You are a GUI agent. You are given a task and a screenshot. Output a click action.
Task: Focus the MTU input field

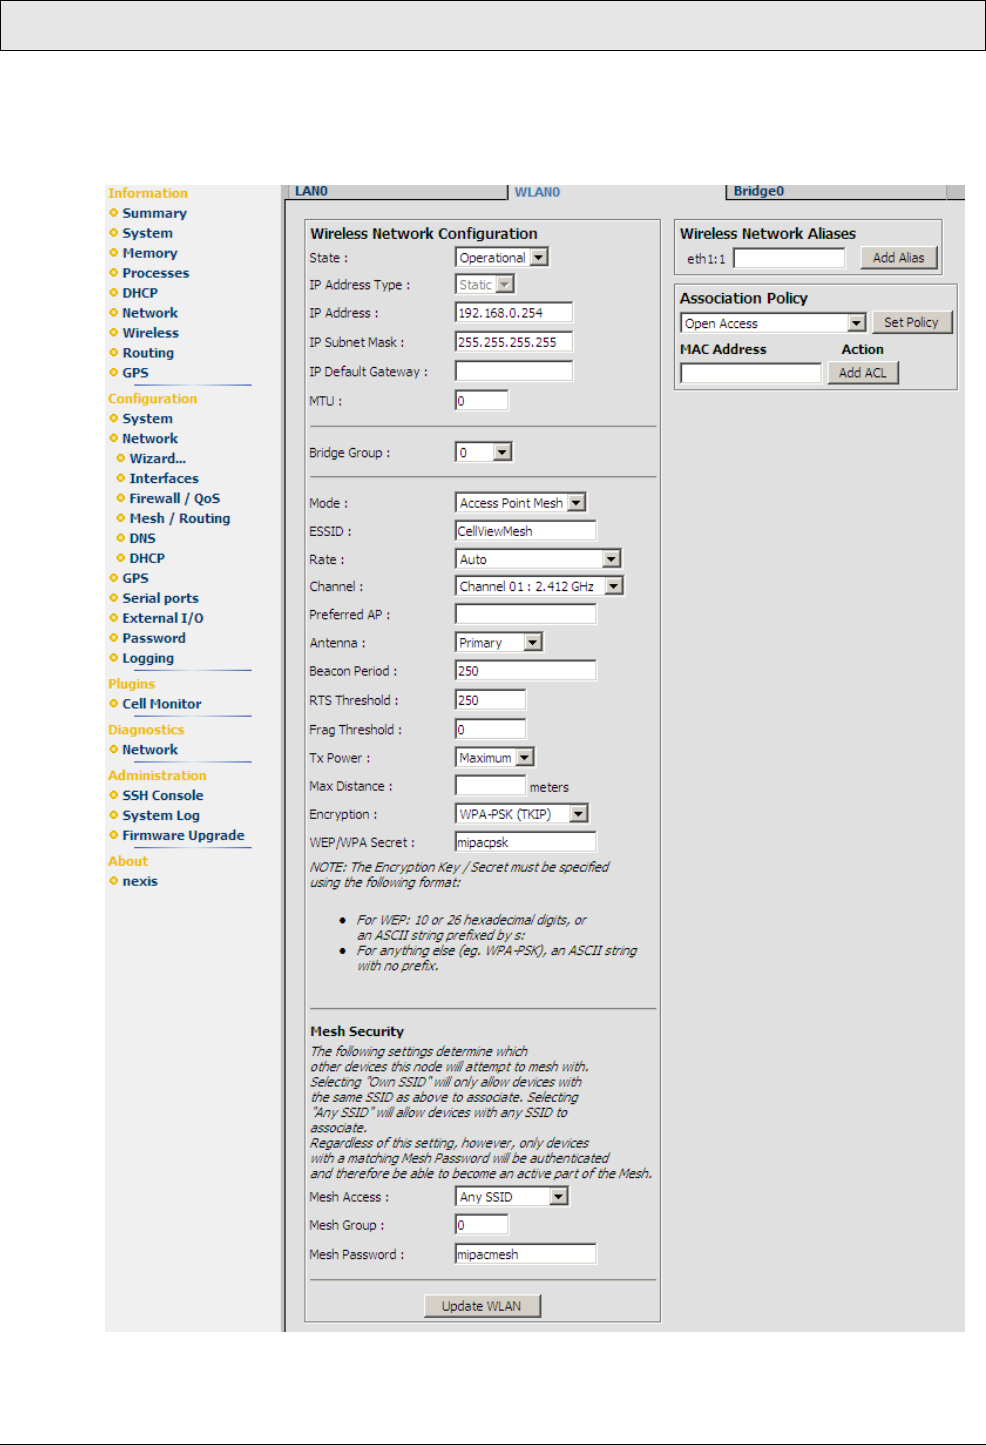482,401
